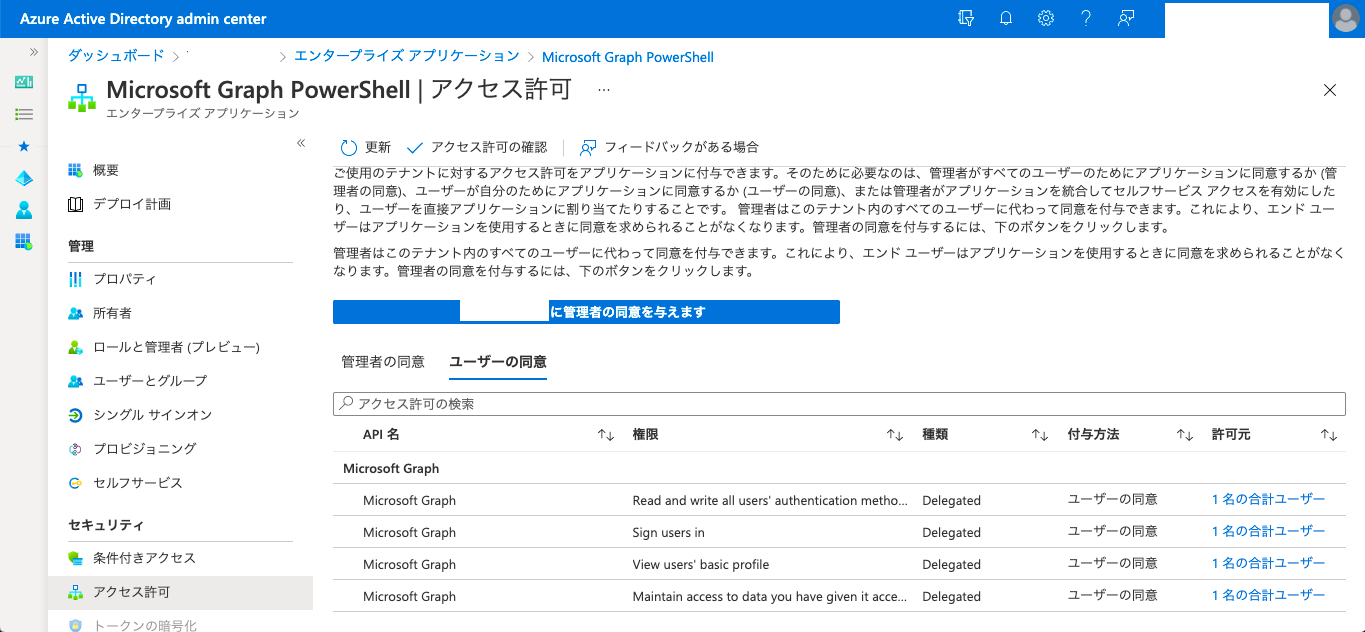
Task: Click the 所有者 people icon
Action: 75,313
